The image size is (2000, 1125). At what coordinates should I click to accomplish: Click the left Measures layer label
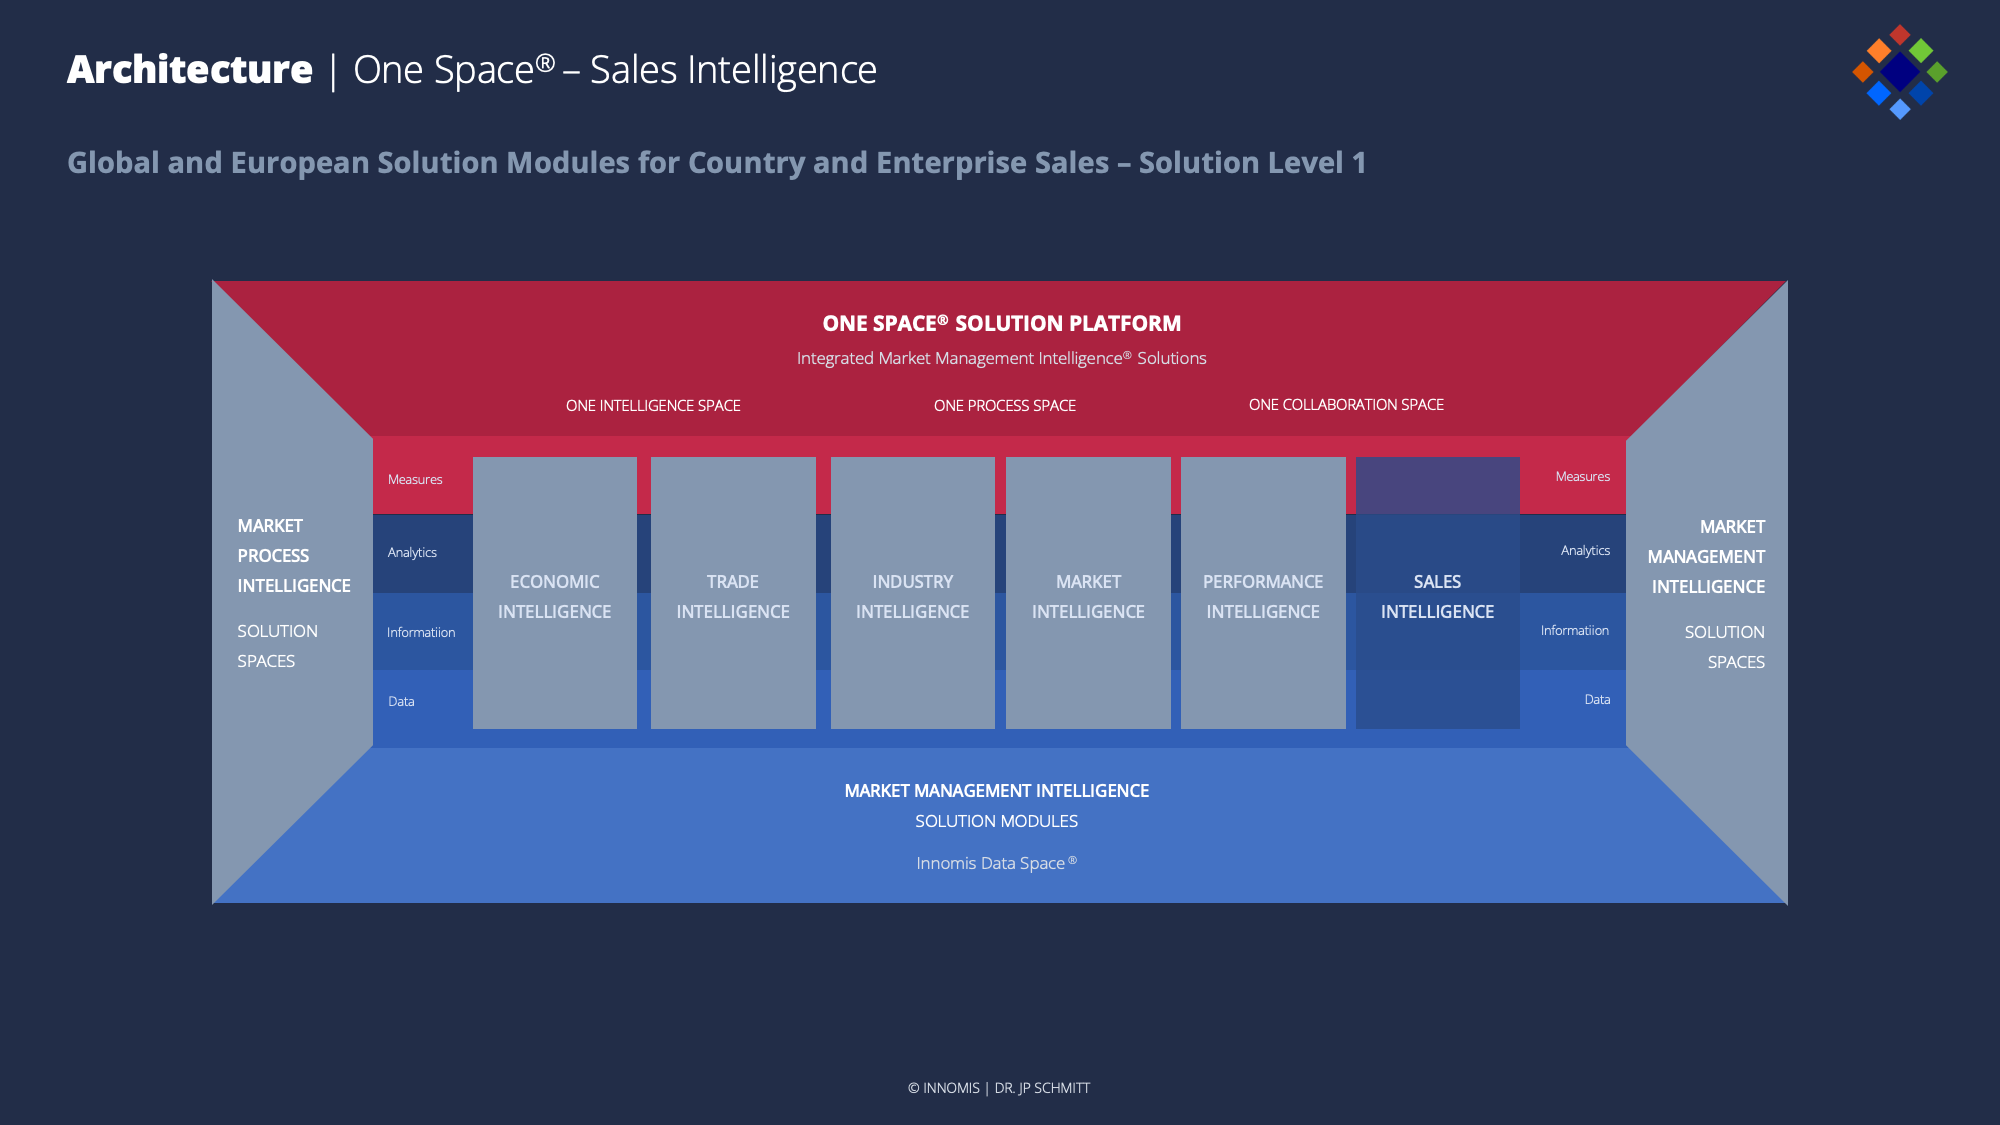(x=415, y=480)
